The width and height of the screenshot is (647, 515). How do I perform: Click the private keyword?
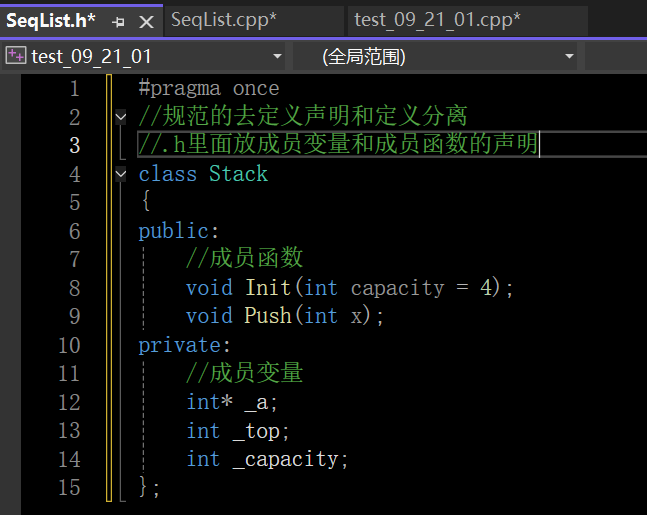coord(179,345)
